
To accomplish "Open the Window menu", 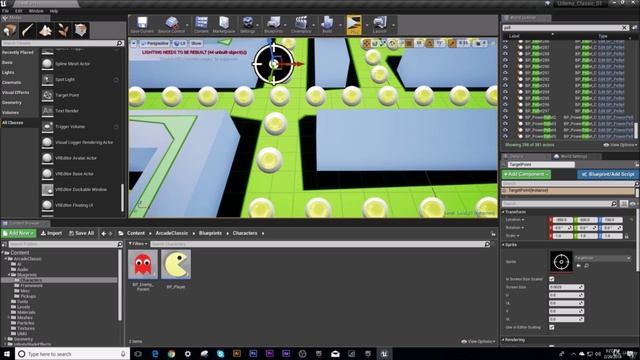I will coord(36,11).
